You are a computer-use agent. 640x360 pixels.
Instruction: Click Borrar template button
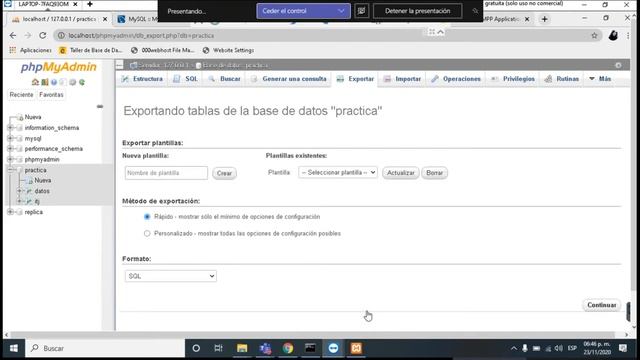(434, 173)
